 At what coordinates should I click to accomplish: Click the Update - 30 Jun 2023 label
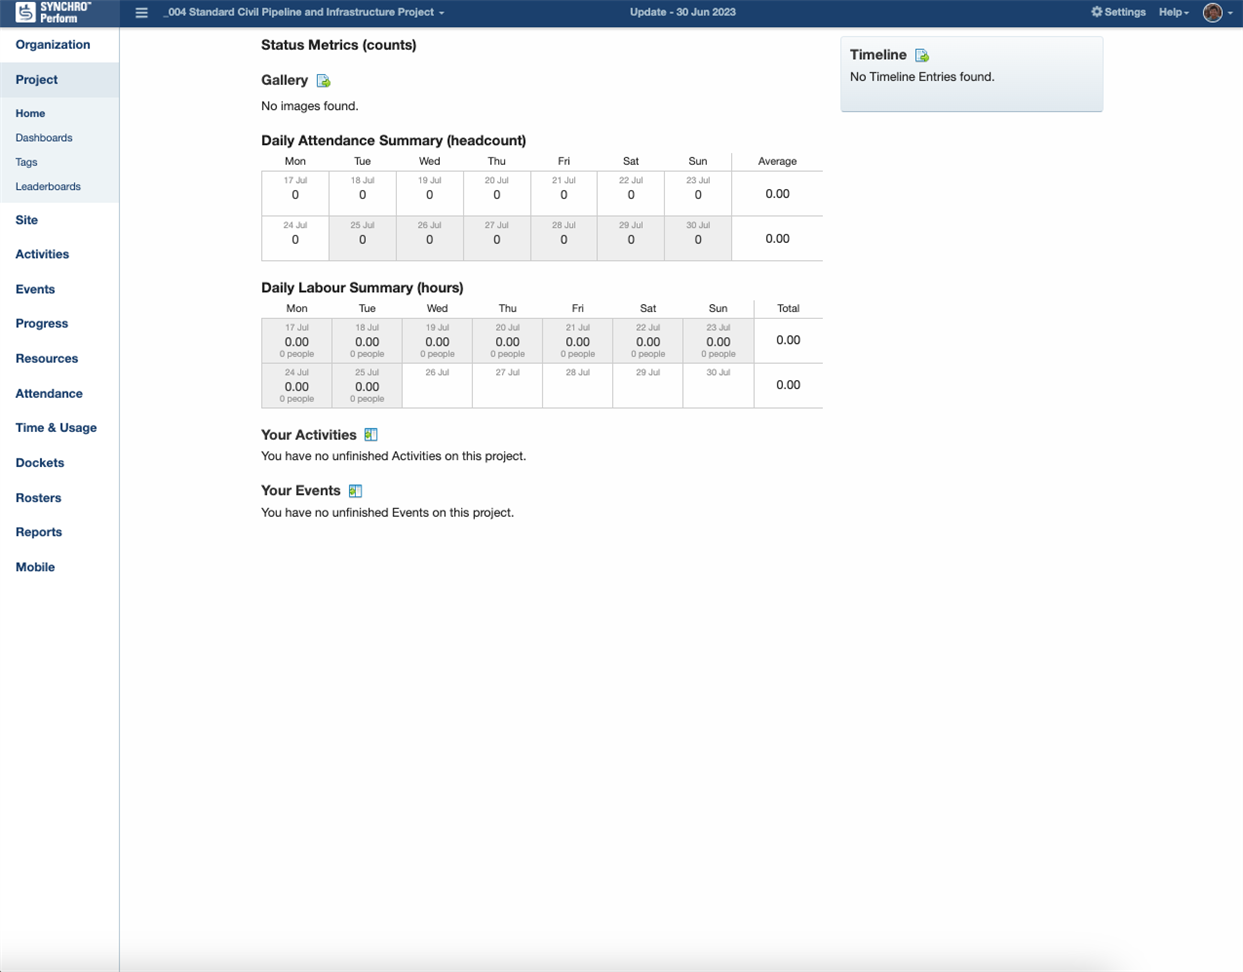683,12
